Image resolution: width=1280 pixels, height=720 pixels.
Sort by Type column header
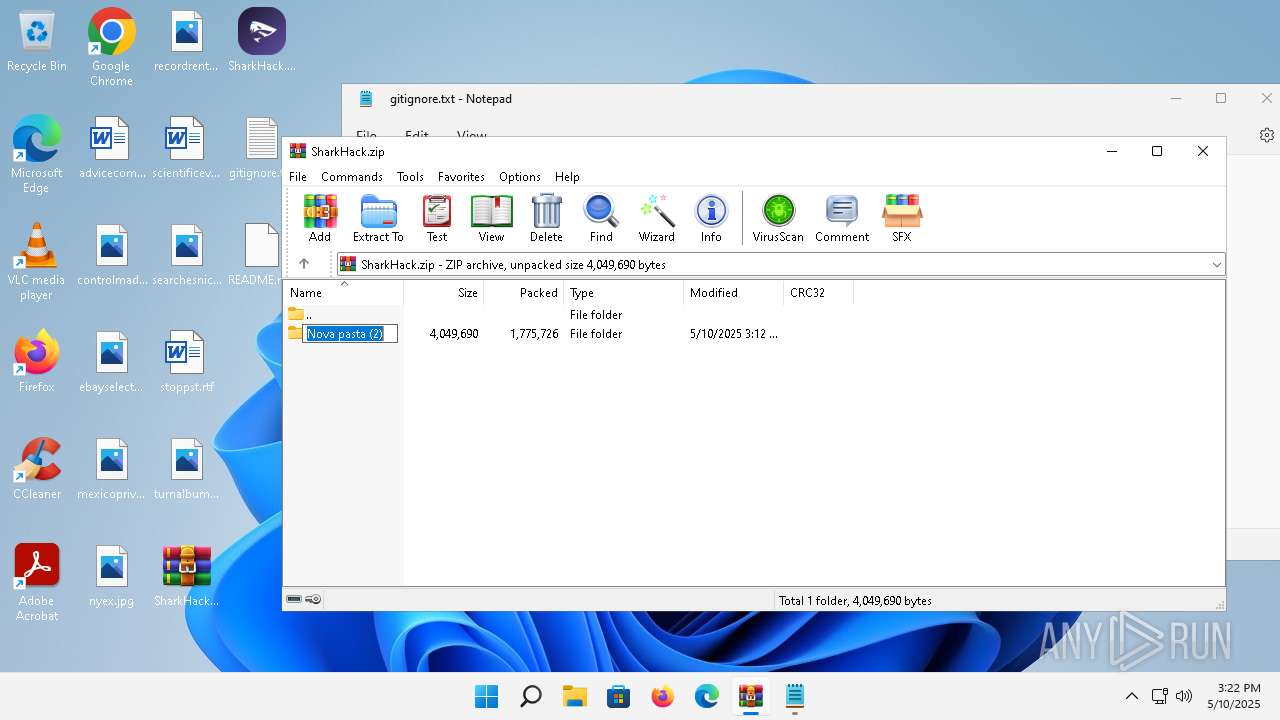pos(624,293)
